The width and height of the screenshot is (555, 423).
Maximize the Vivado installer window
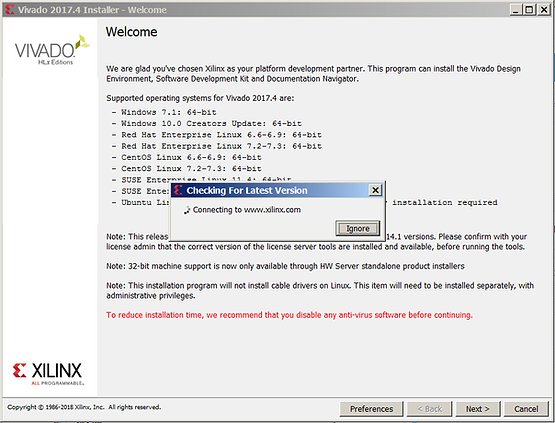tap(529, 10)
